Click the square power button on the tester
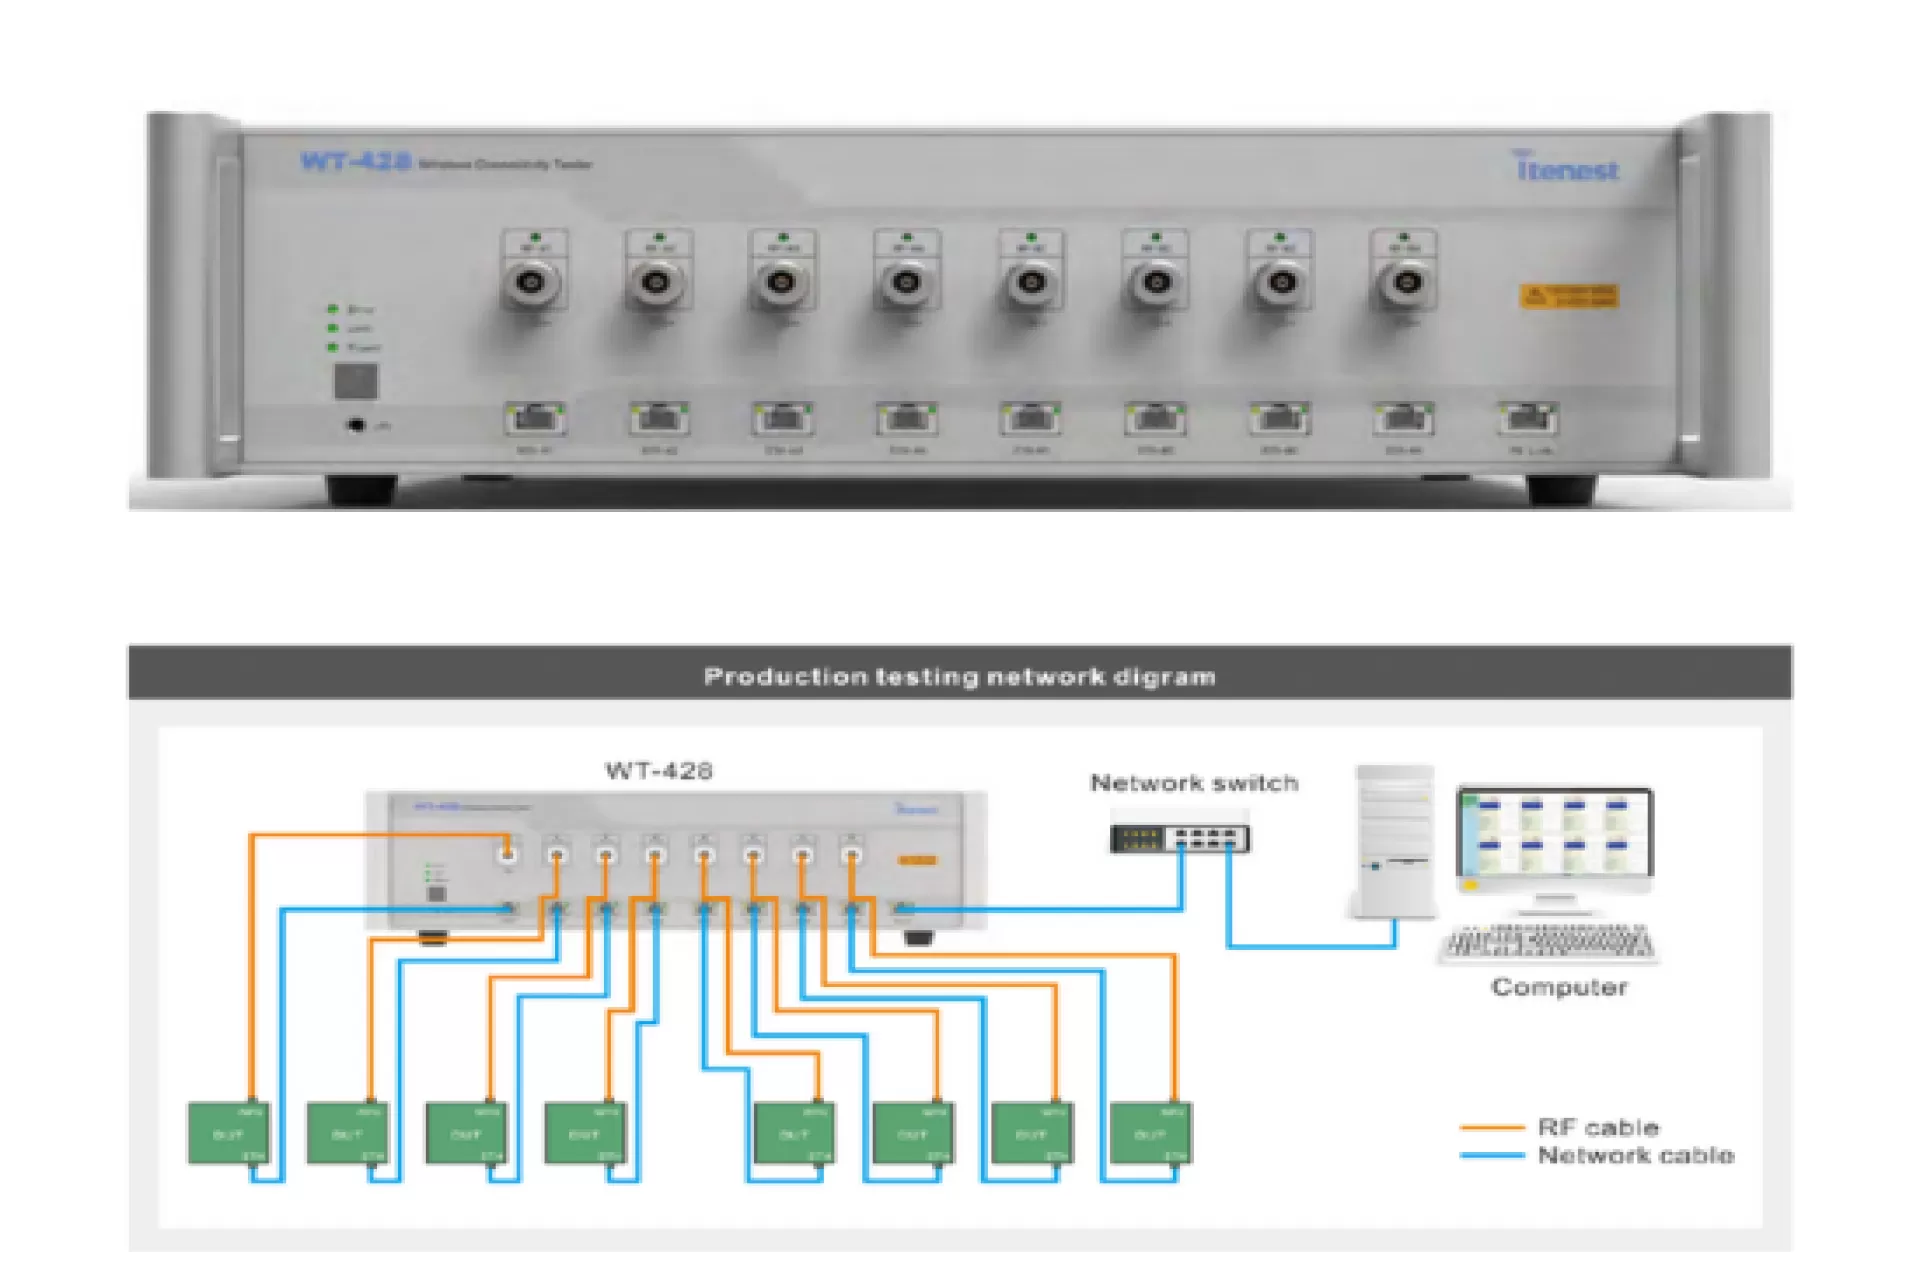The width and height of the screenshot is (1920, 1280). tap(356, 381)
